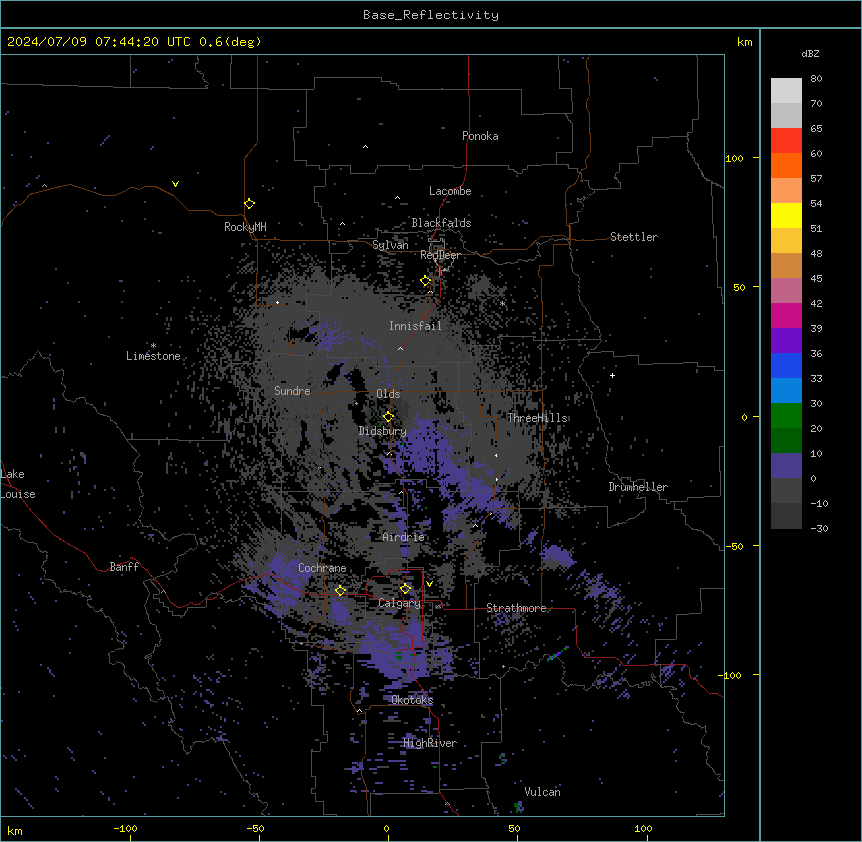Screen dimensions: 862x842
Task: Click the 100 tick on the right axis
Action: coord(734,158)
